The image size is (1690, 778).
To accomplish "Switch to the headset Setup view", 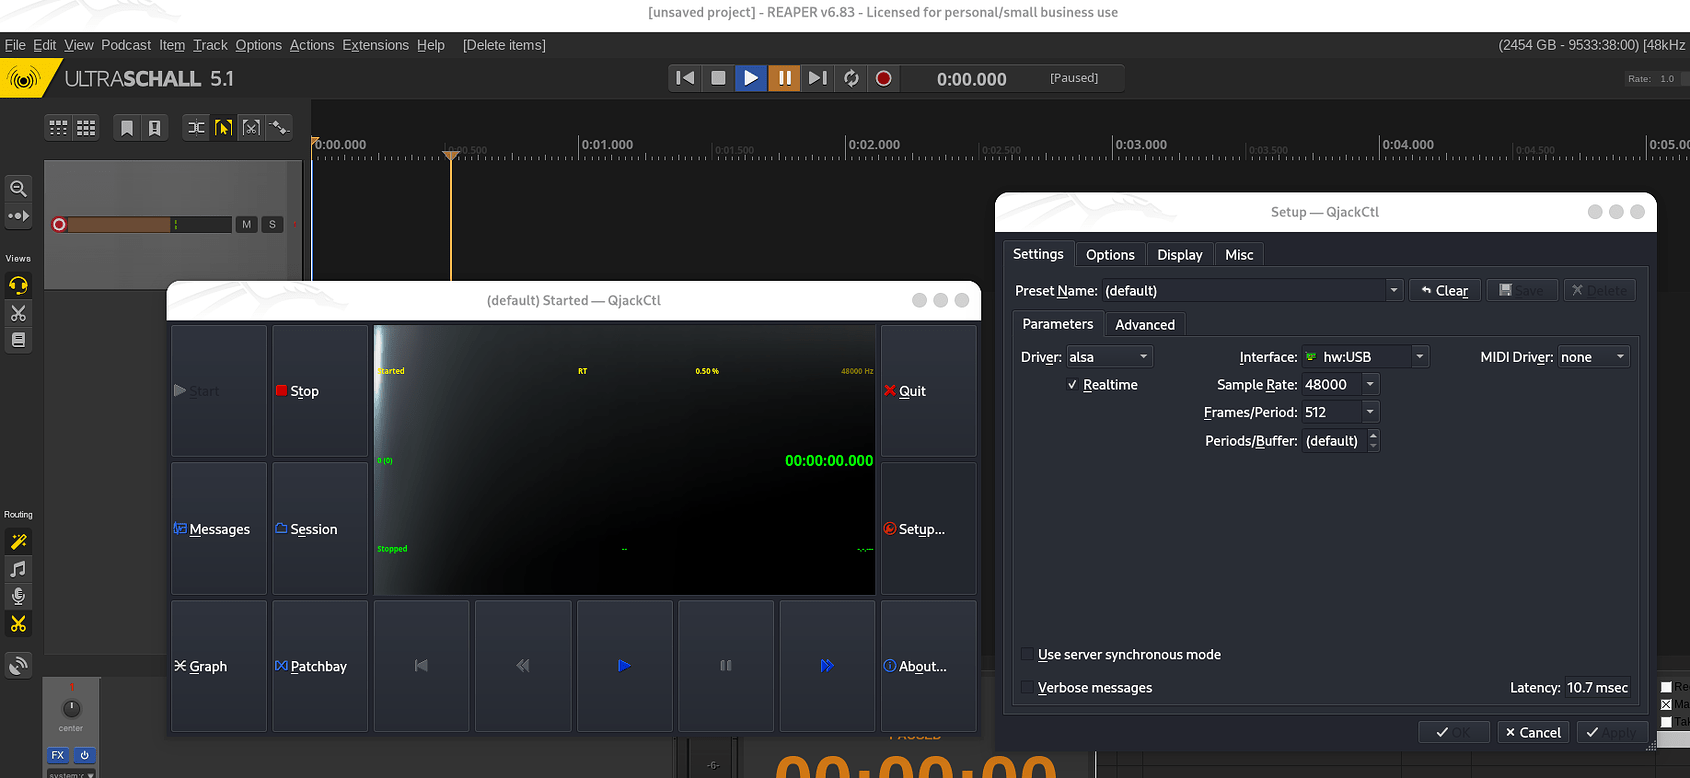I will (x=18, y=285).
